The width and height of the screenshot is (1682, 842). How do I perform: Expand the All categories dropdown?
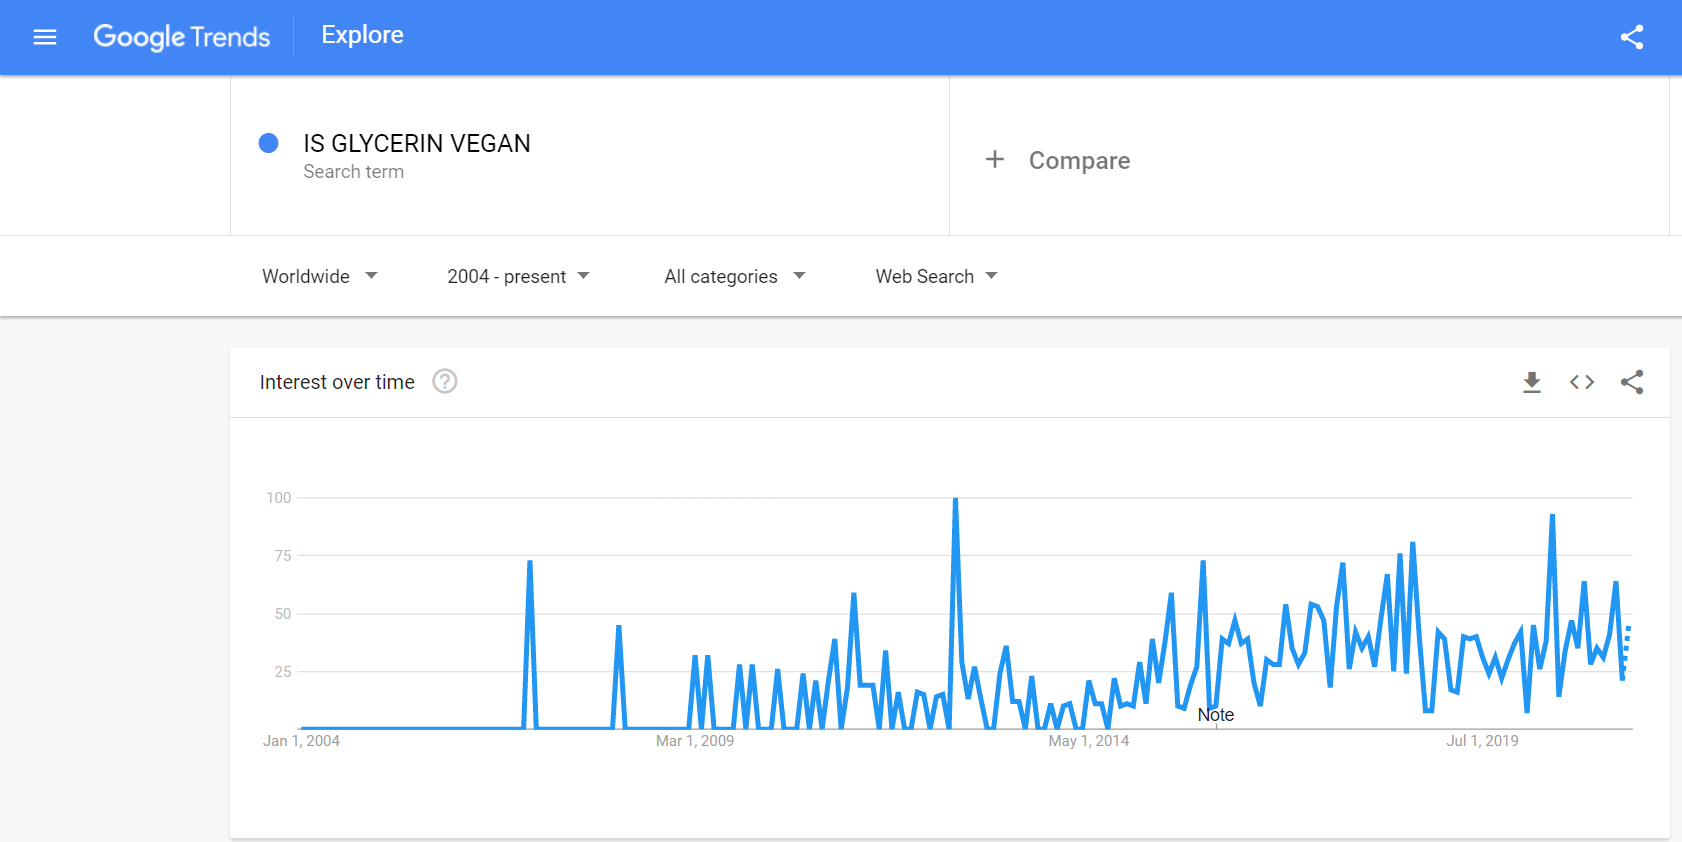pos(735,276)
